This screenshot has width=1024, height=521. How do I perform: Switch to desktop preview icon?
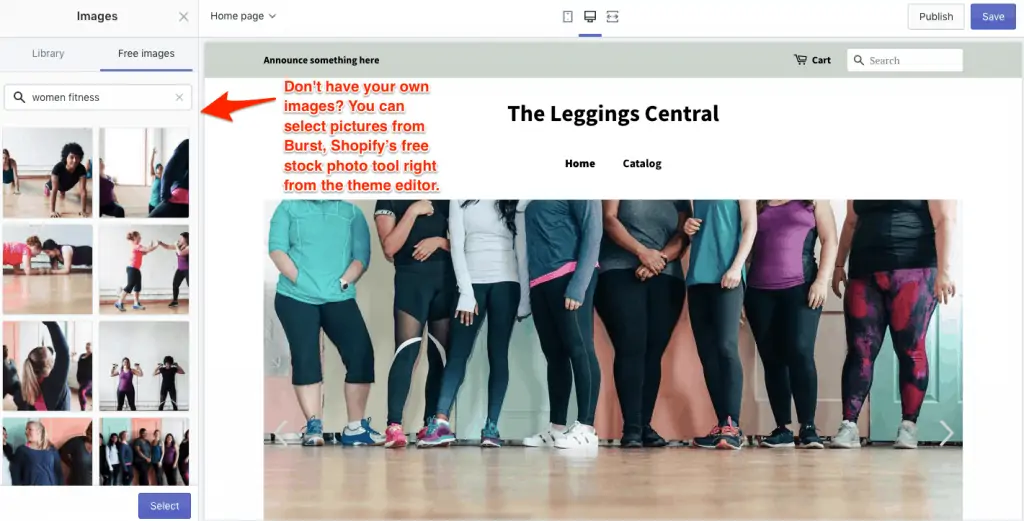590,16
